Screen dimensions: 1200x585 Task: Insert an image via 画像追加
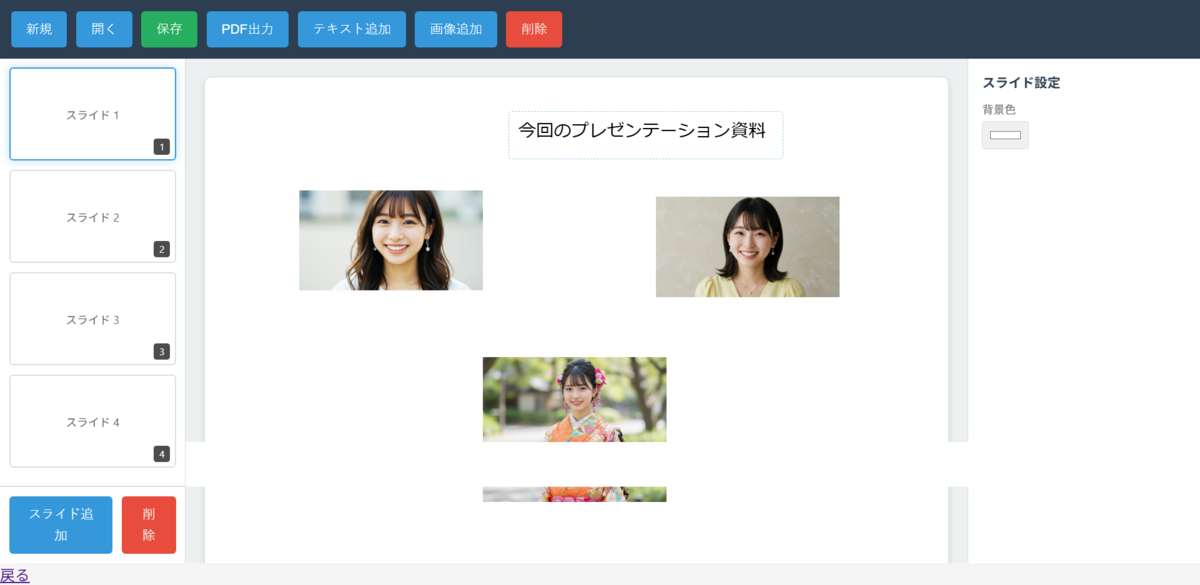point(456,29)
